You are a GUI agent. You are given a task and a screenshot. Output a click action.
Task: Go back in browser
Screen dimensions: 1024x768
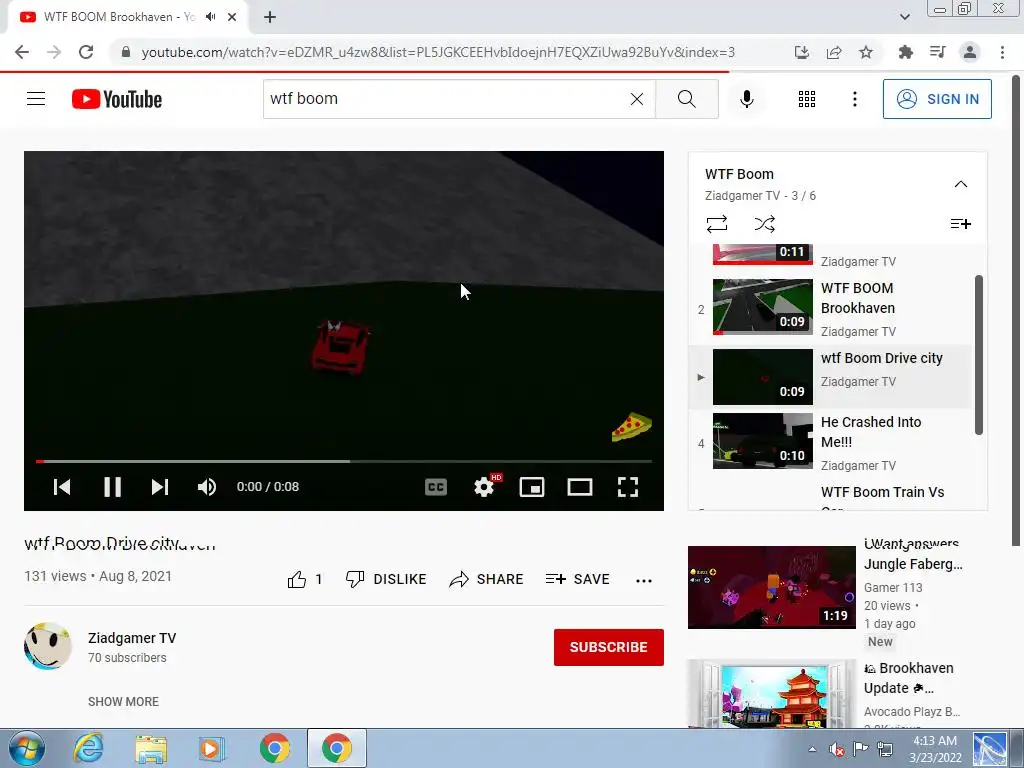point(22,52)
